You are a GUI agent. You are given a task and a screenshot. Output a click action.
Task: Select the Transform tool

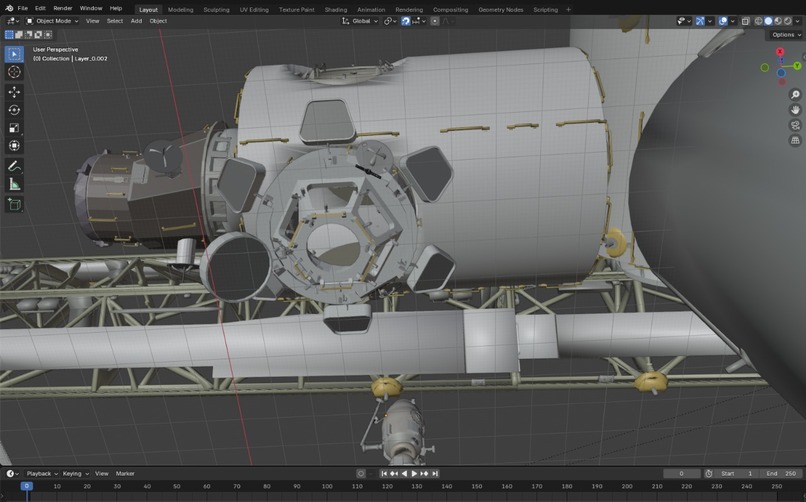coord(14,145)
